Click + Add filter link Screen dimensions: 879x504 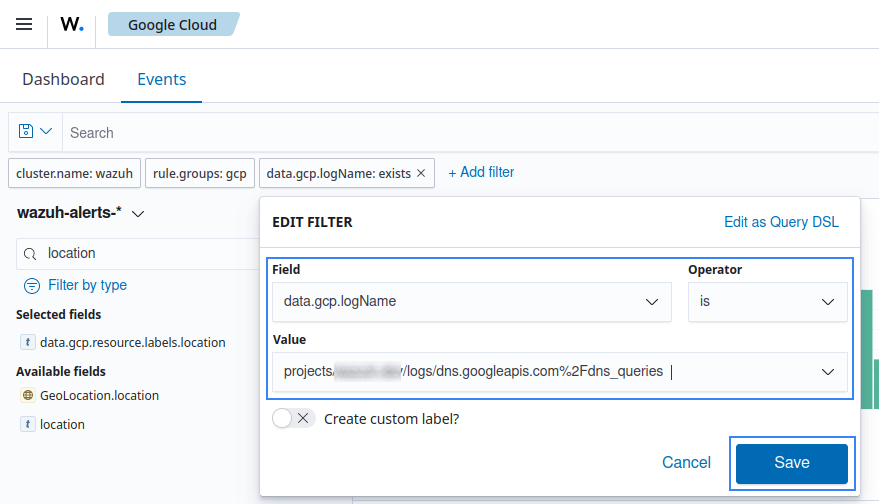(x=481, y=172)
